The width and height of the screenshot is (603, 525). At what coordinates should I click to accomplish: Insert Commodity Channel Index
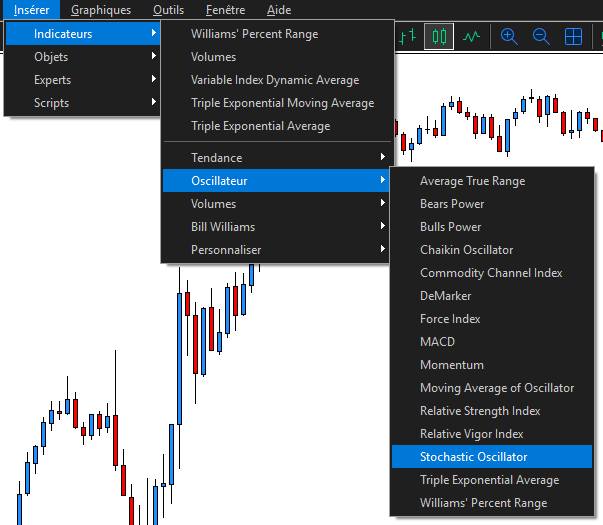click(492, 273)
